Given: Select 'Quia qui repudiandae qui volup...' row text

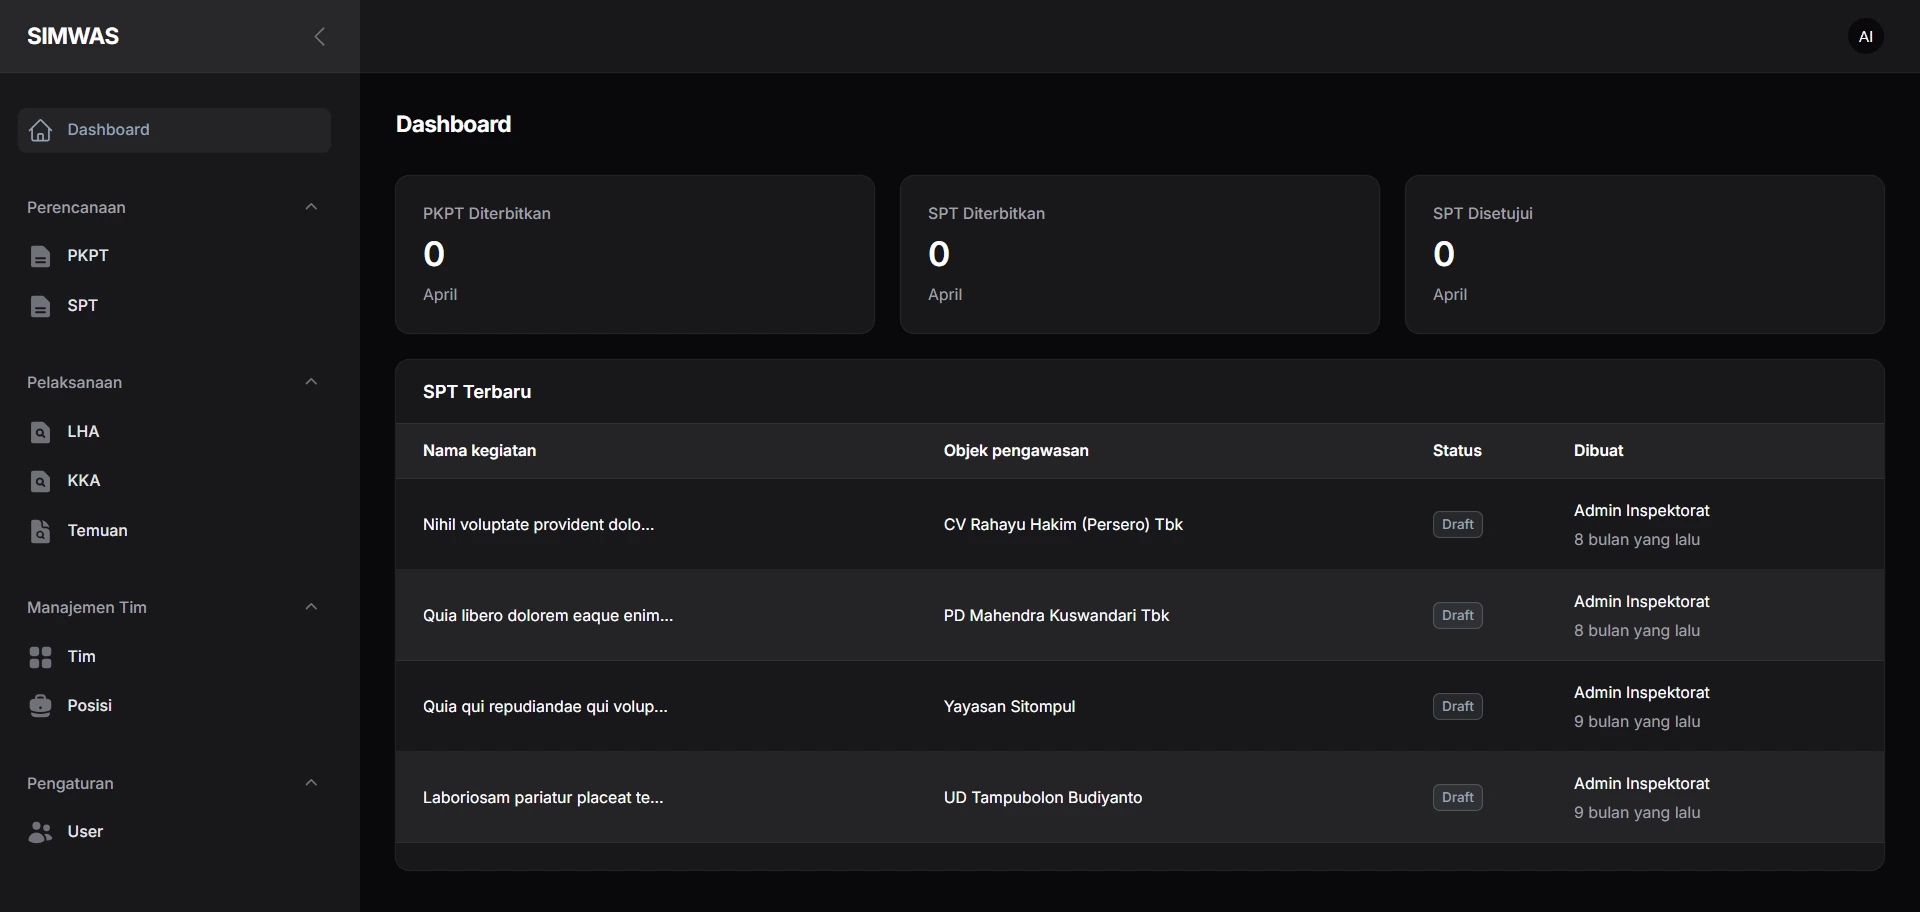Looking at the screenshot, I should (545, 707).
